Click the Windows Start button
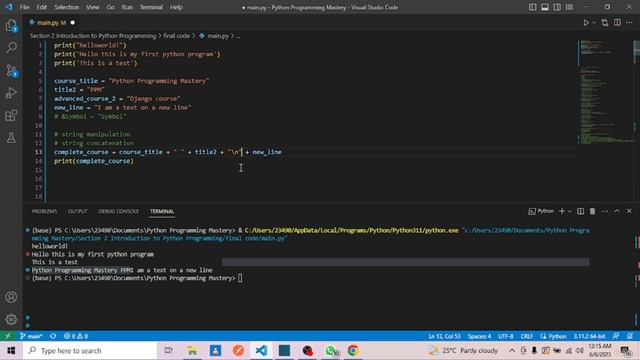This screenshot has width=640, height=360. pos(11,351)
